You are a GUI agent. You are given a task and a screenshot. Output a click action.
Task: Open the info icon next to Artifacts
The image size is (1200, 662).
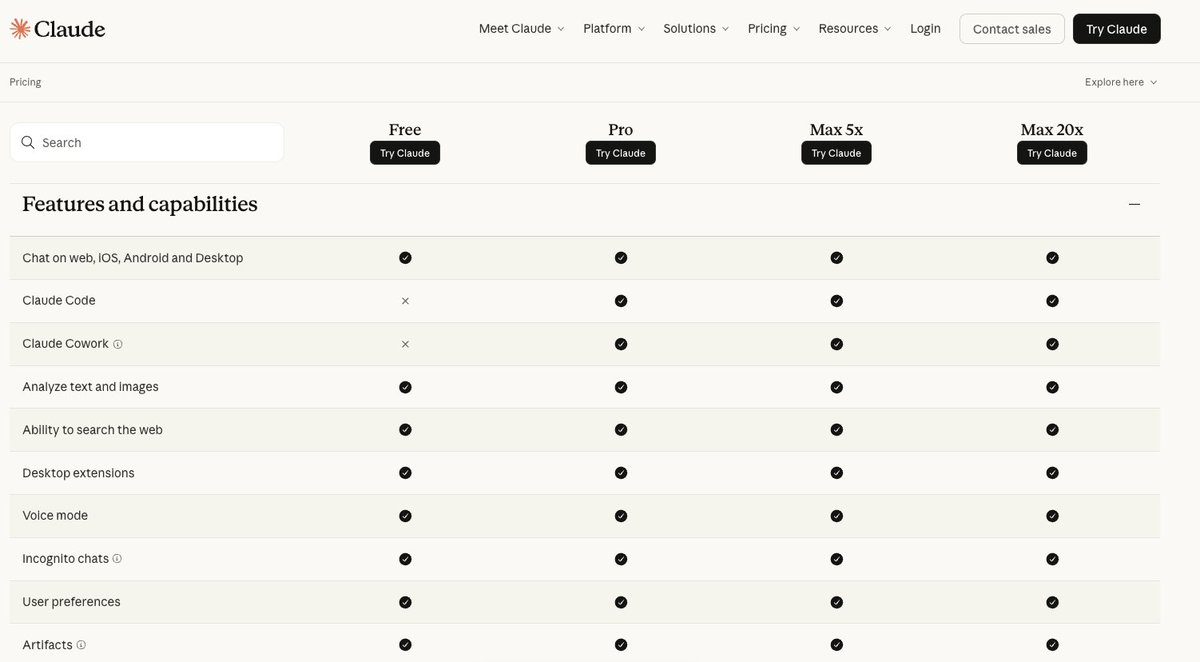coord(81,645)
